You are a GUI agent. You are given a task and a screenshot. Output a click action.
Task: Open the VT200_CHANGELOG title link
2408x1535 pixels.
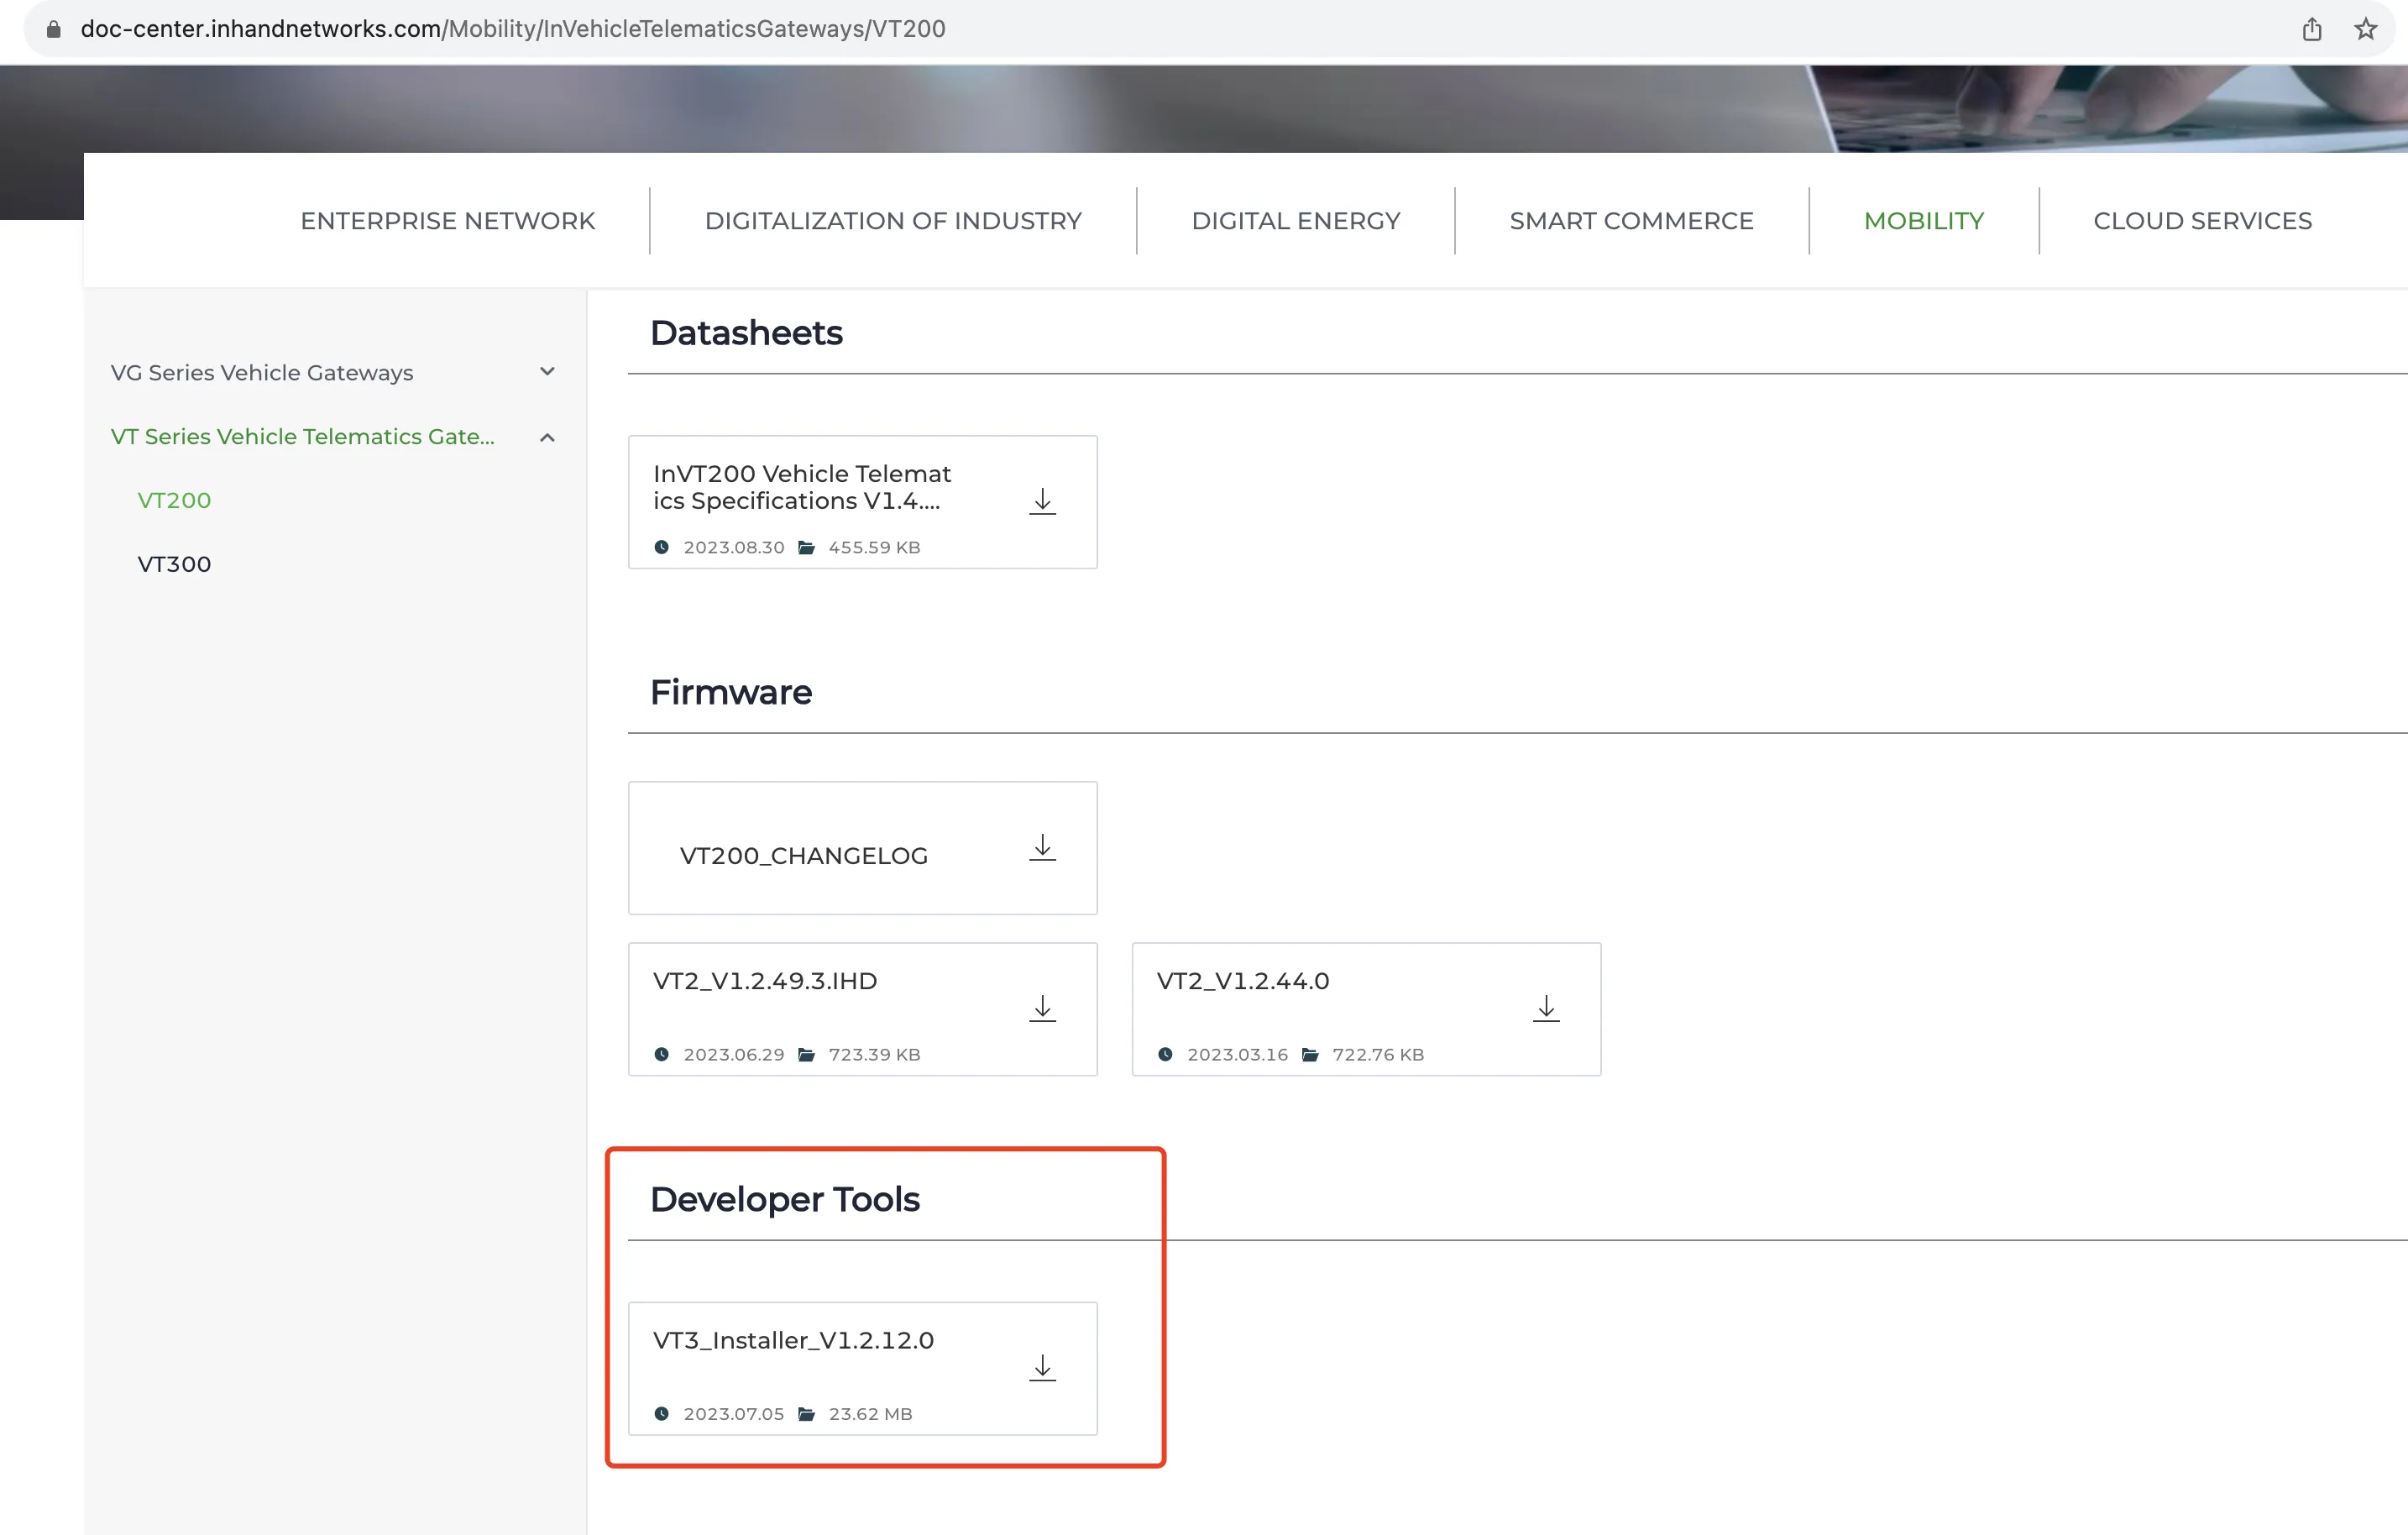804,856
